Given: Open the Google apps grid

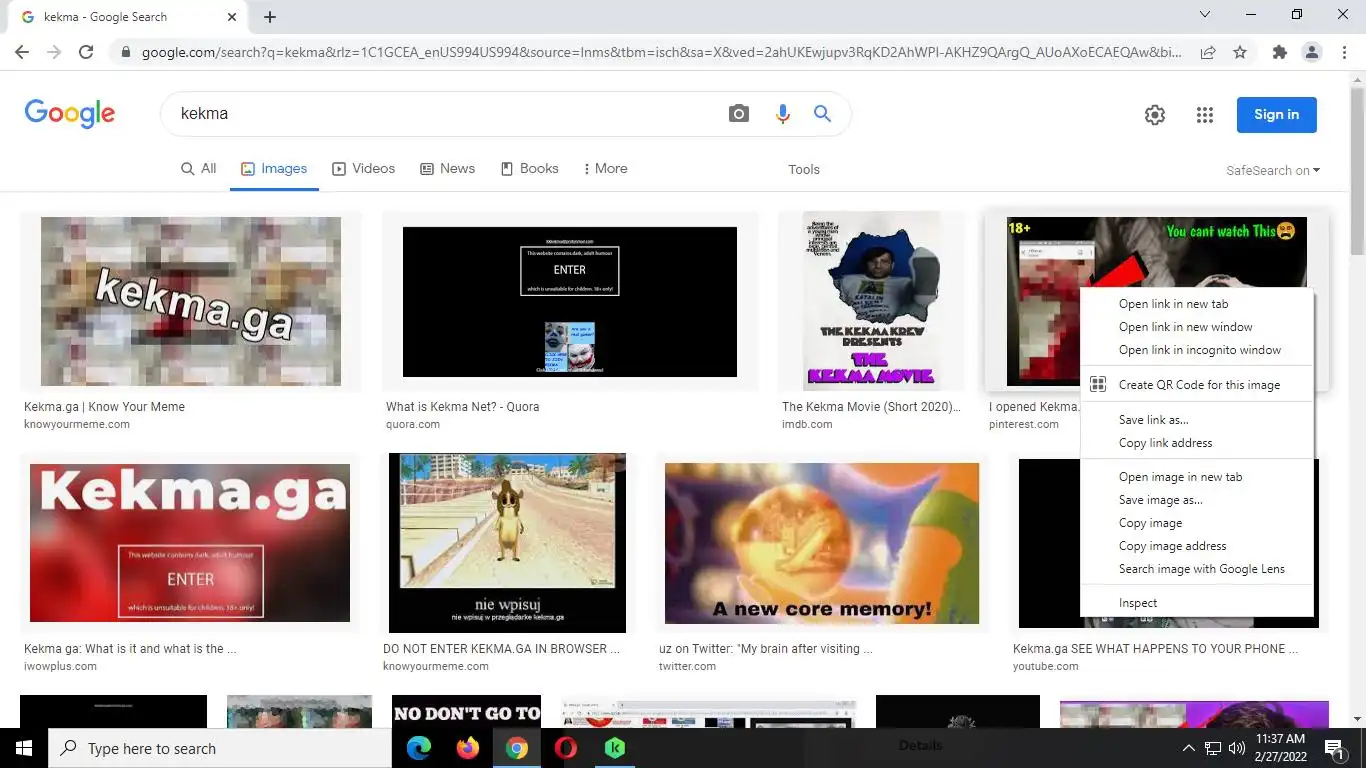Looking at the screenshot, I should (1205, 115).
